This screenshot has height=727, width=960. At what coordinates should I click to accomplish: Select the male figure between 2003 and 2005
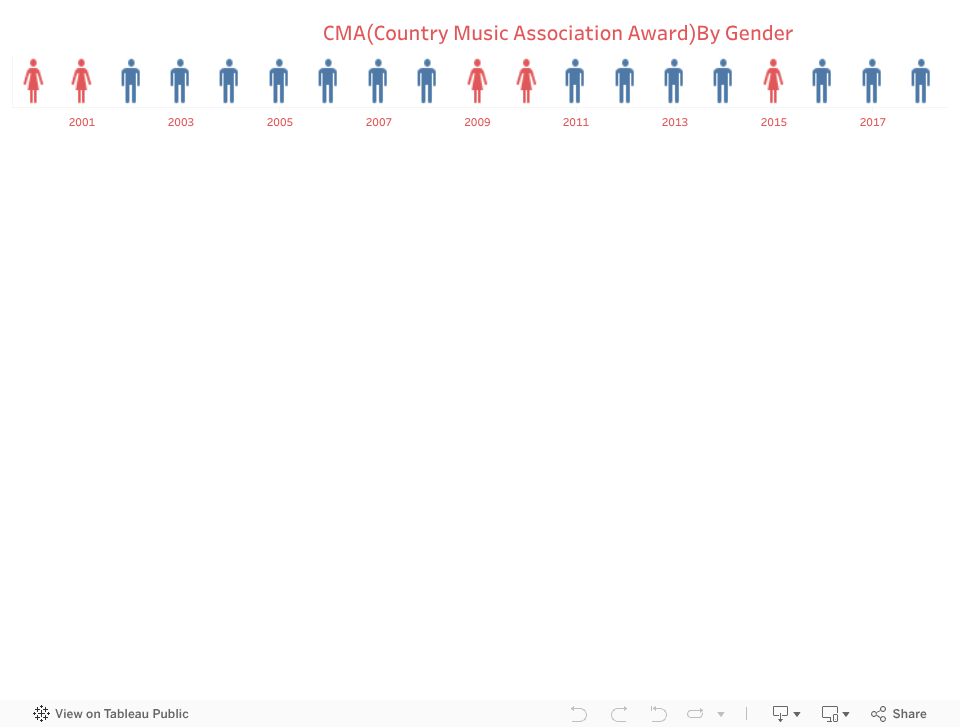click(229, 81)
